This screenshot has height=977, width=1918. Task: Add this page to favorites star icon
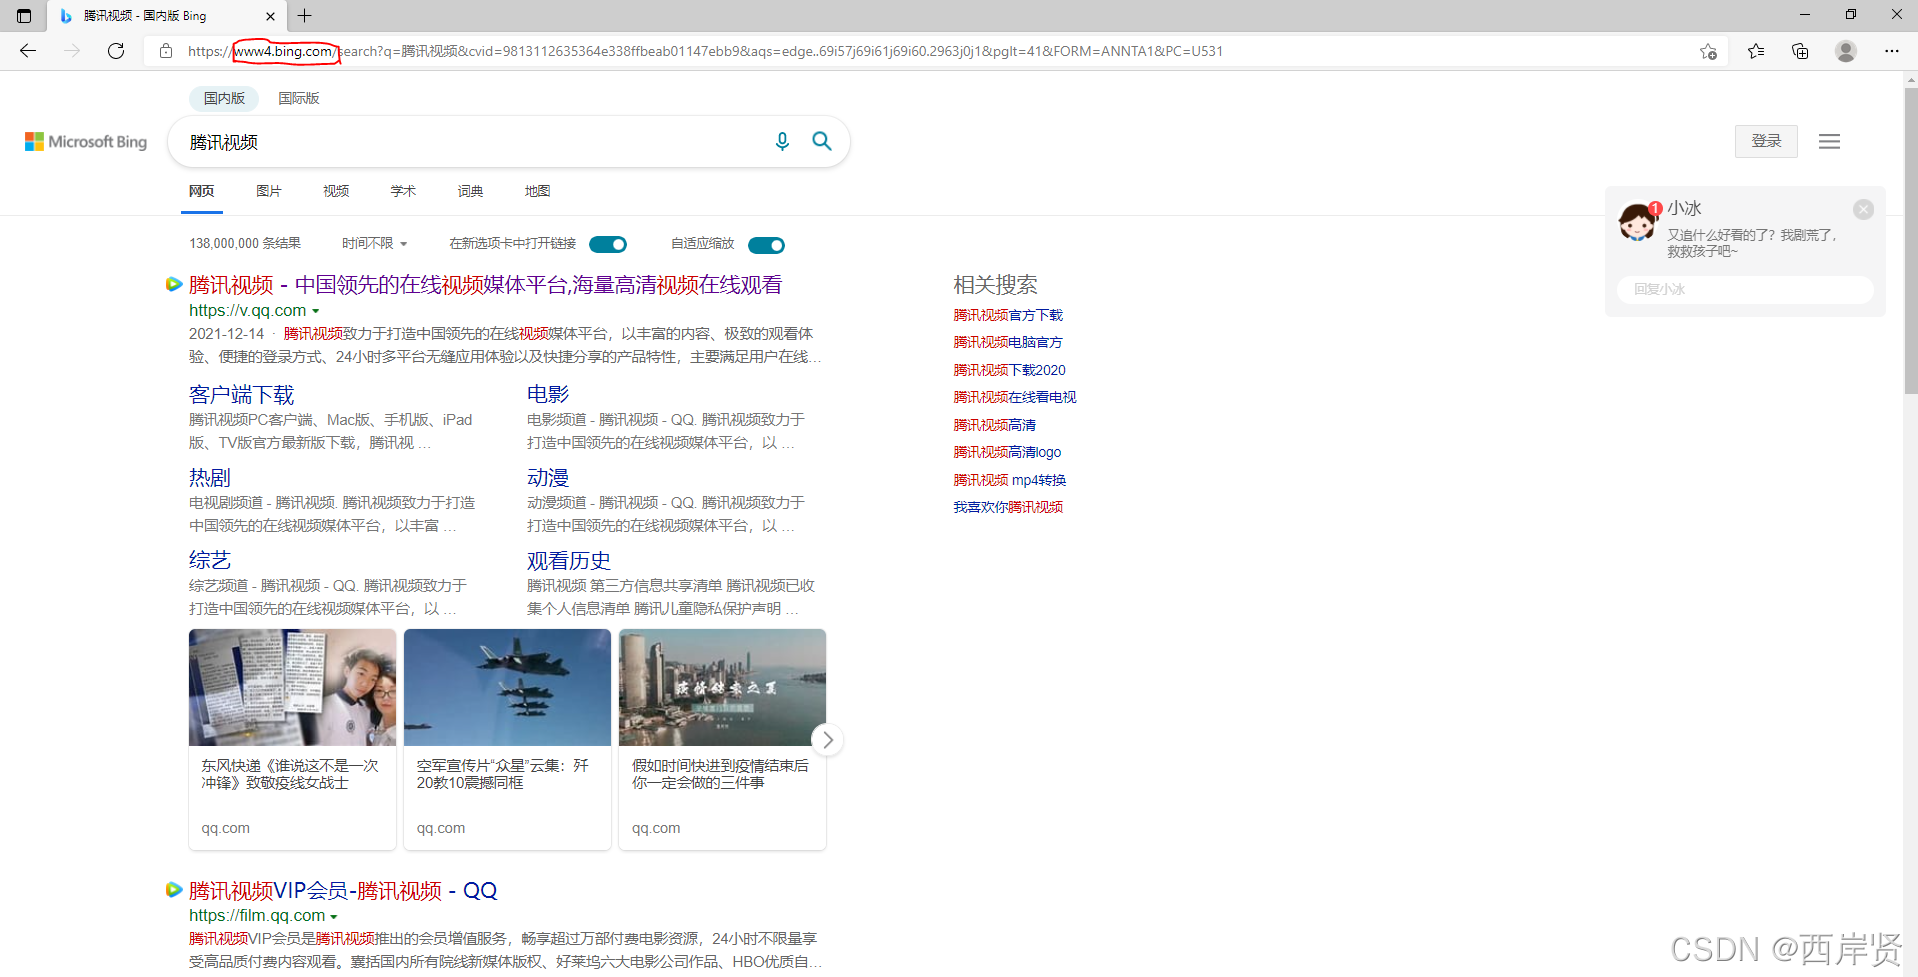point(1708,51)
